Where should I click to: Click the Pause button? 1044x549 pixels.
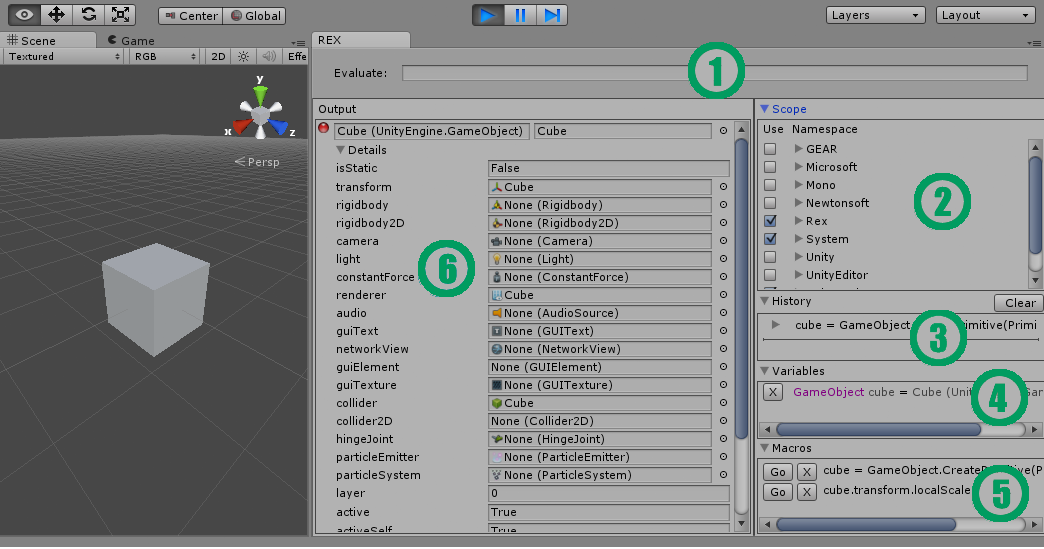click(x=520, y=15)
